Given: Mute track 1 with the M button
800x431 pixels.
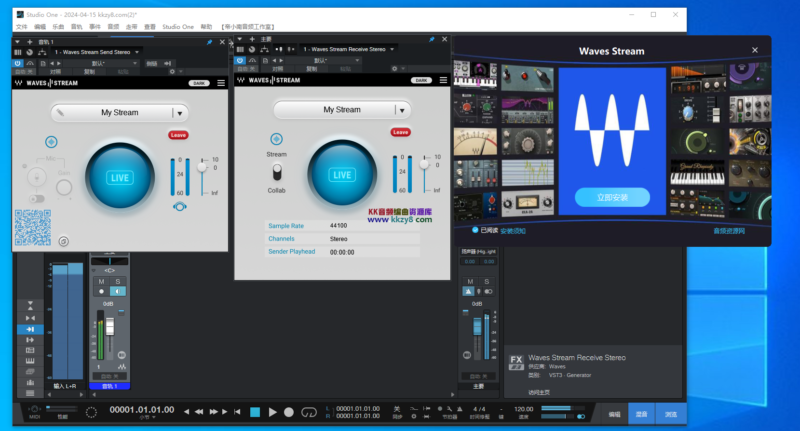Looking at the screenshot, I should pos(101,282).
